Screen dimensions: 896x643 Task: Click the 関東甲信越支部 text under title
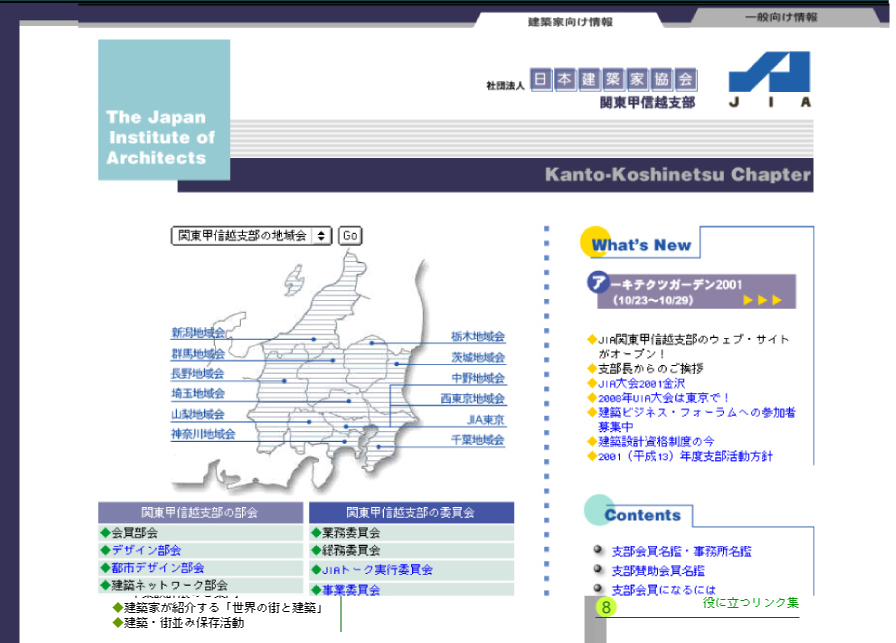(x=647, y=102)
